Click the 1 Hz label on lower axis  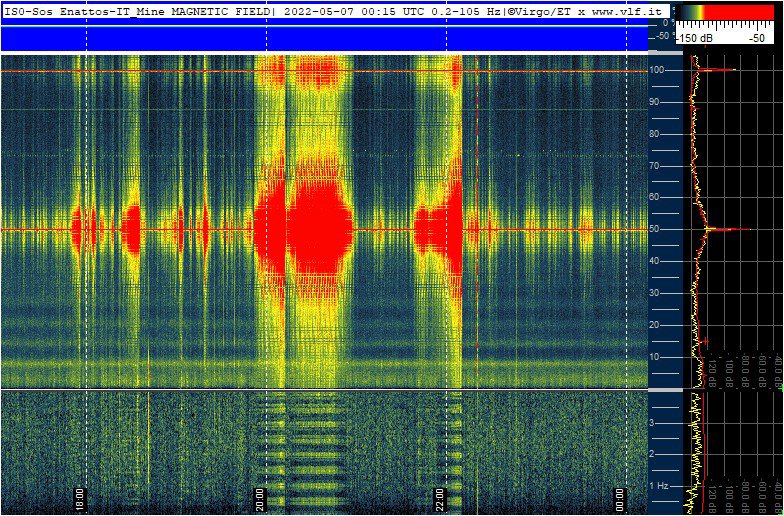(x=659, y=486)
